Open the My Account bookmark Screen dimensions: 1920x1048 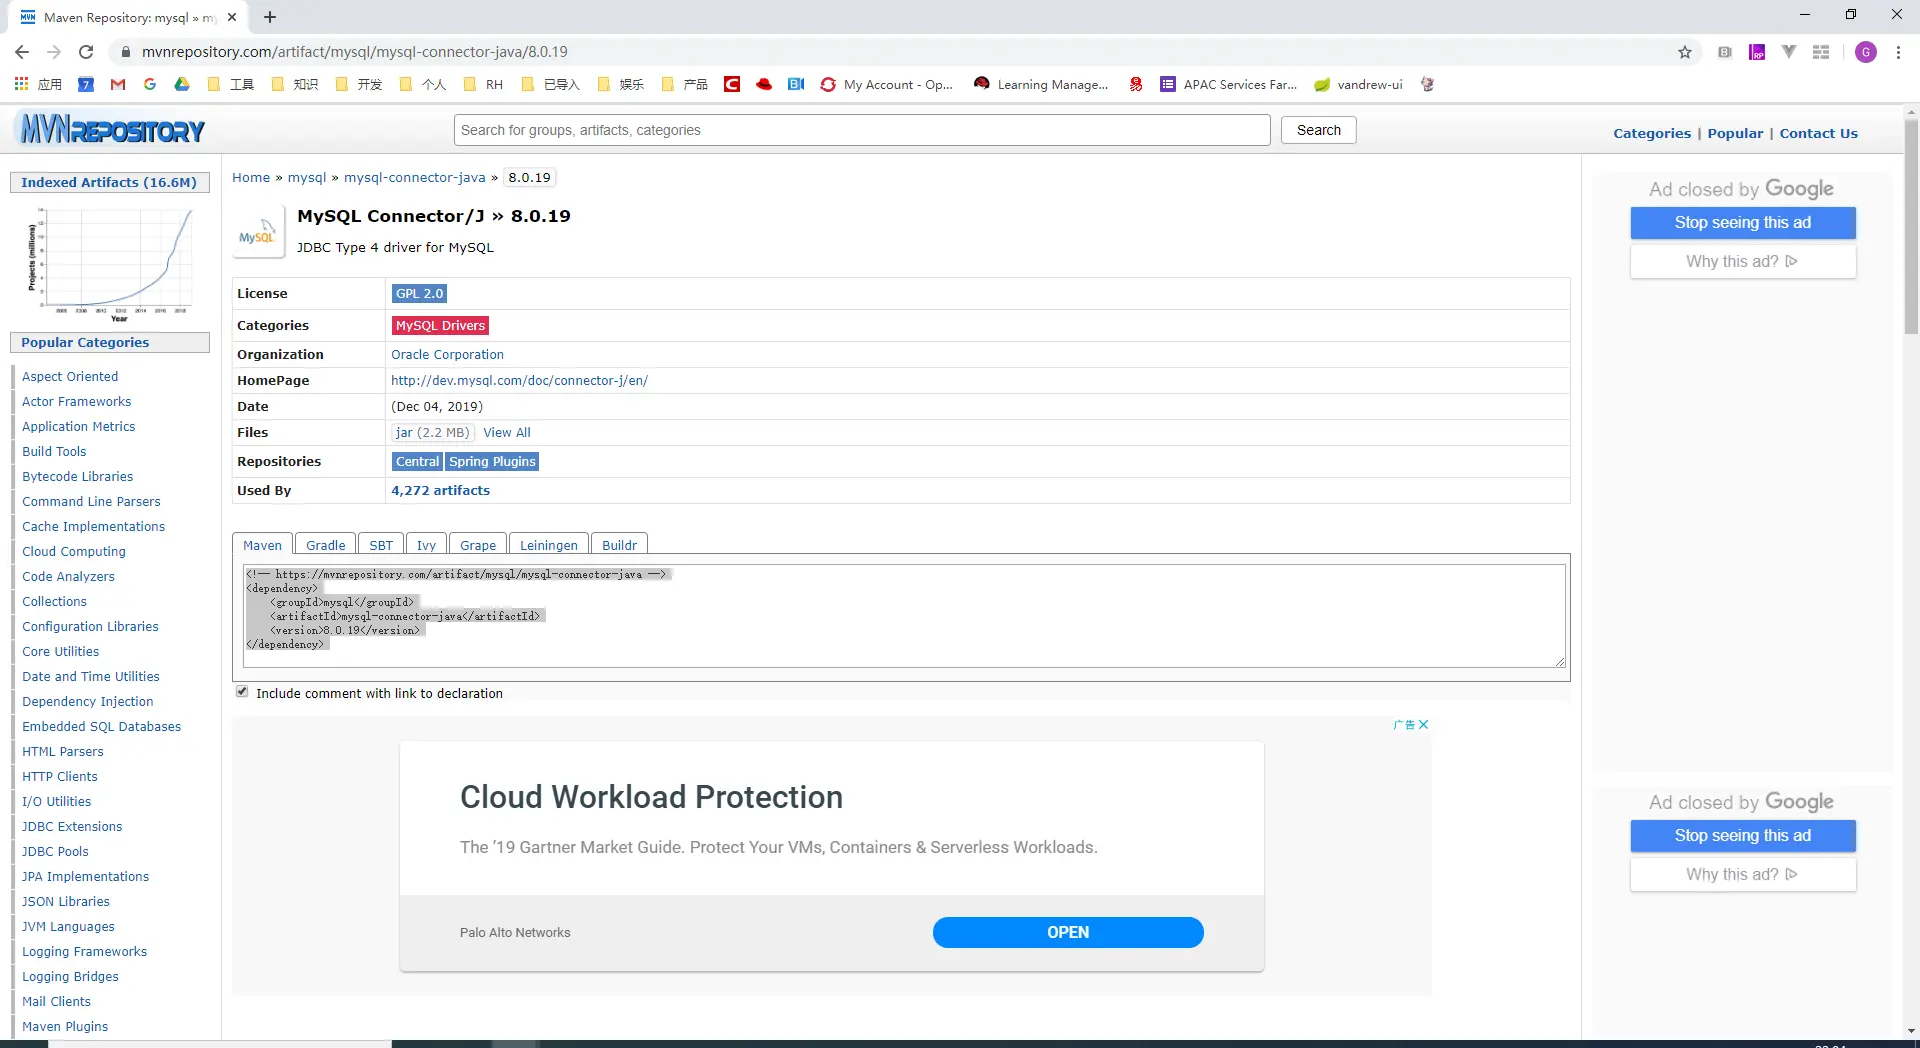(886, 84)
